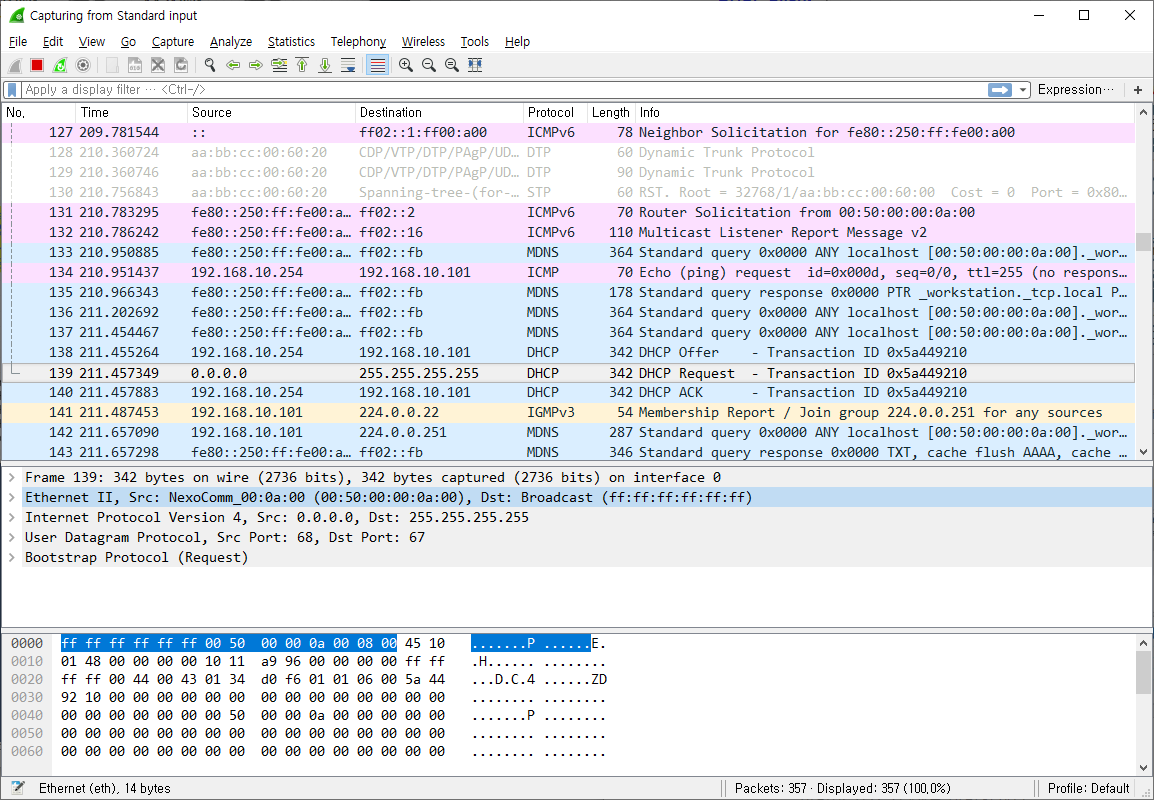The height and width of the screenshot is (800, 1154).
Task: Open Find Packet magnifier tool
Action: pos(210,66)
